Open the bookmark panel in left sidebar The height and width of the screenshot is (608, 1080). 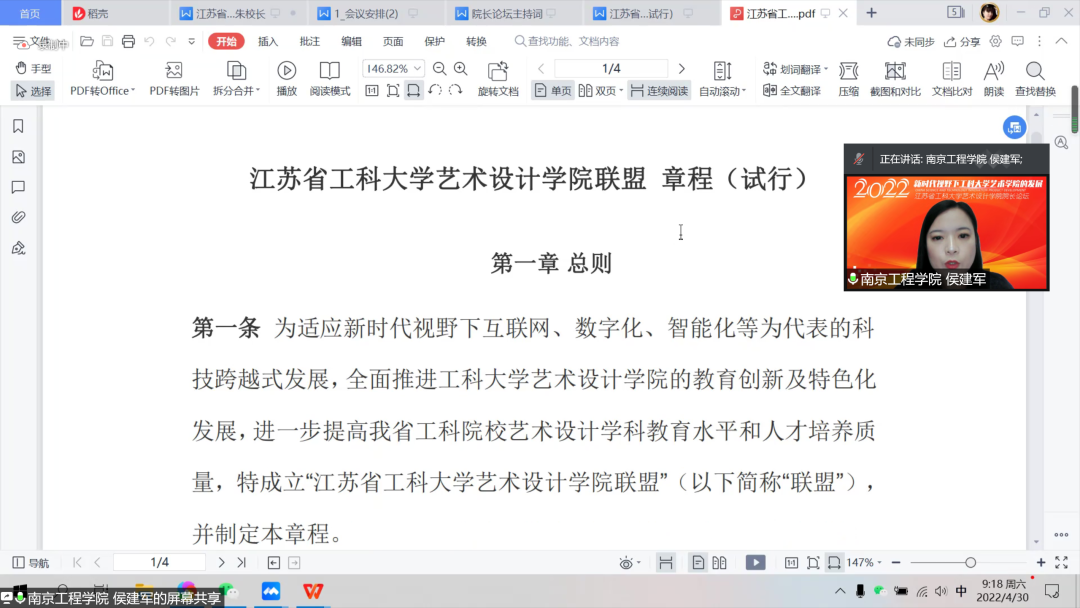(18, 127)
